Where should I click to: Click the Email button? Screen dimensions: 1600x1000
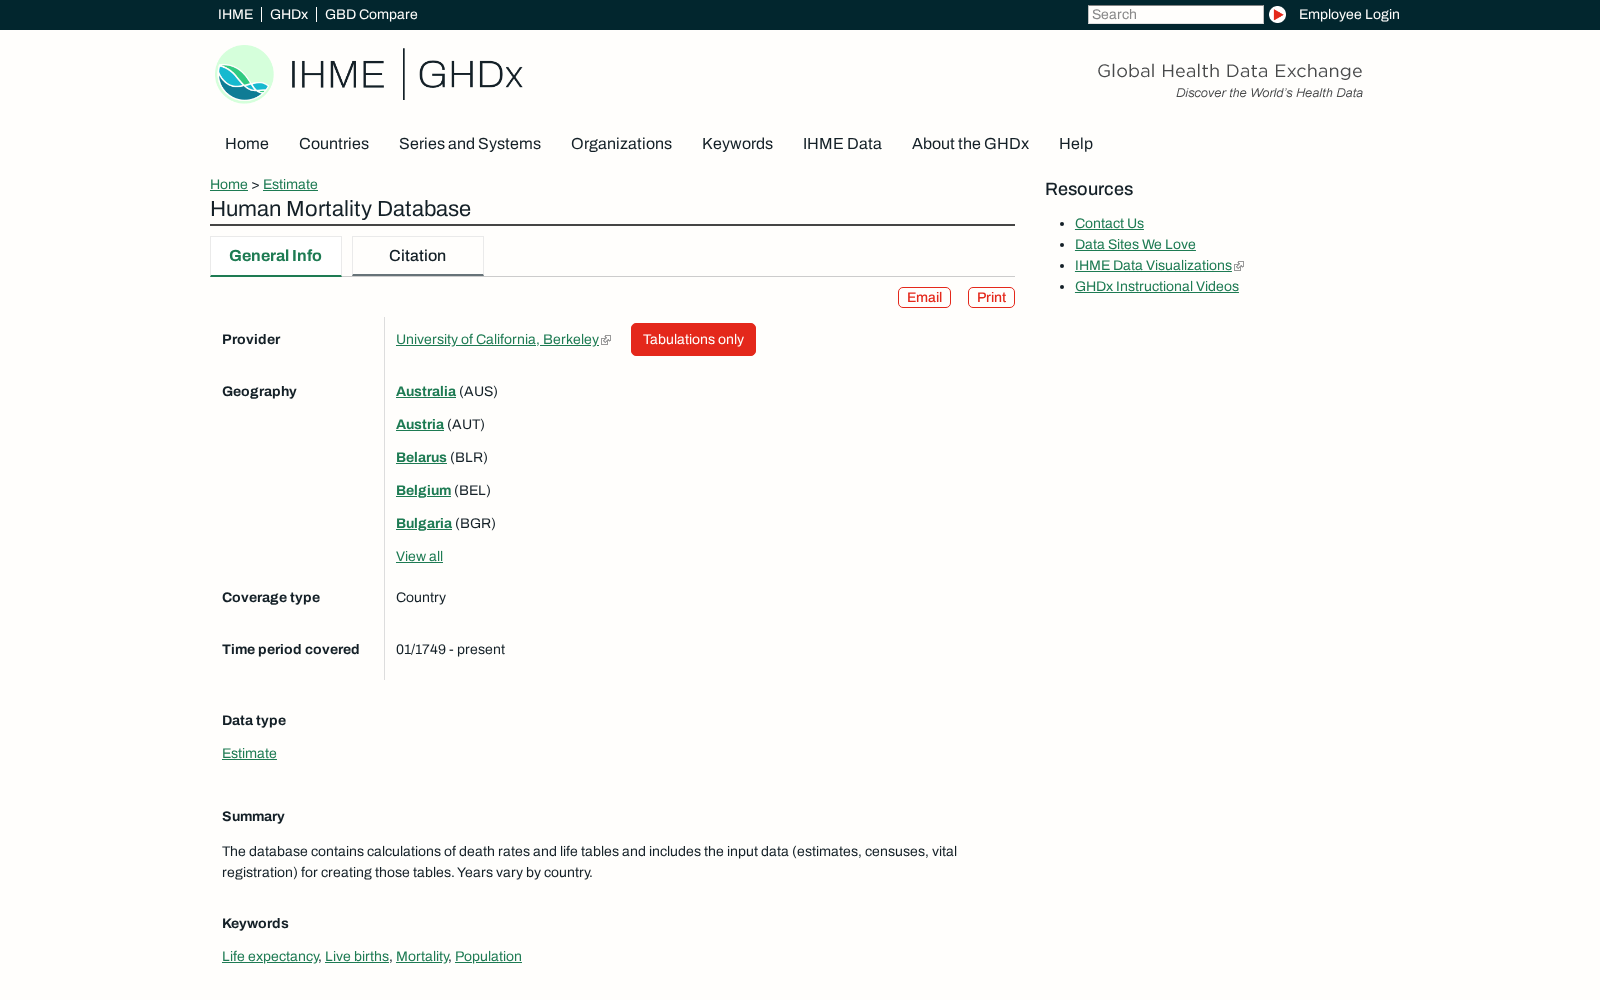tap(924, 298)
